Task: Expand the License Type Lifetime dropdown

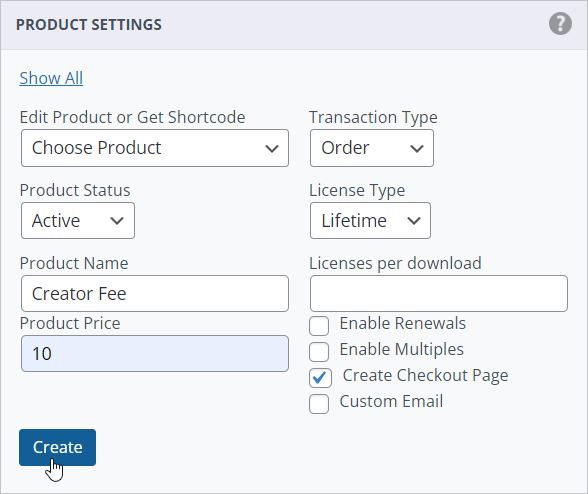Action: [x=370, y=221]
